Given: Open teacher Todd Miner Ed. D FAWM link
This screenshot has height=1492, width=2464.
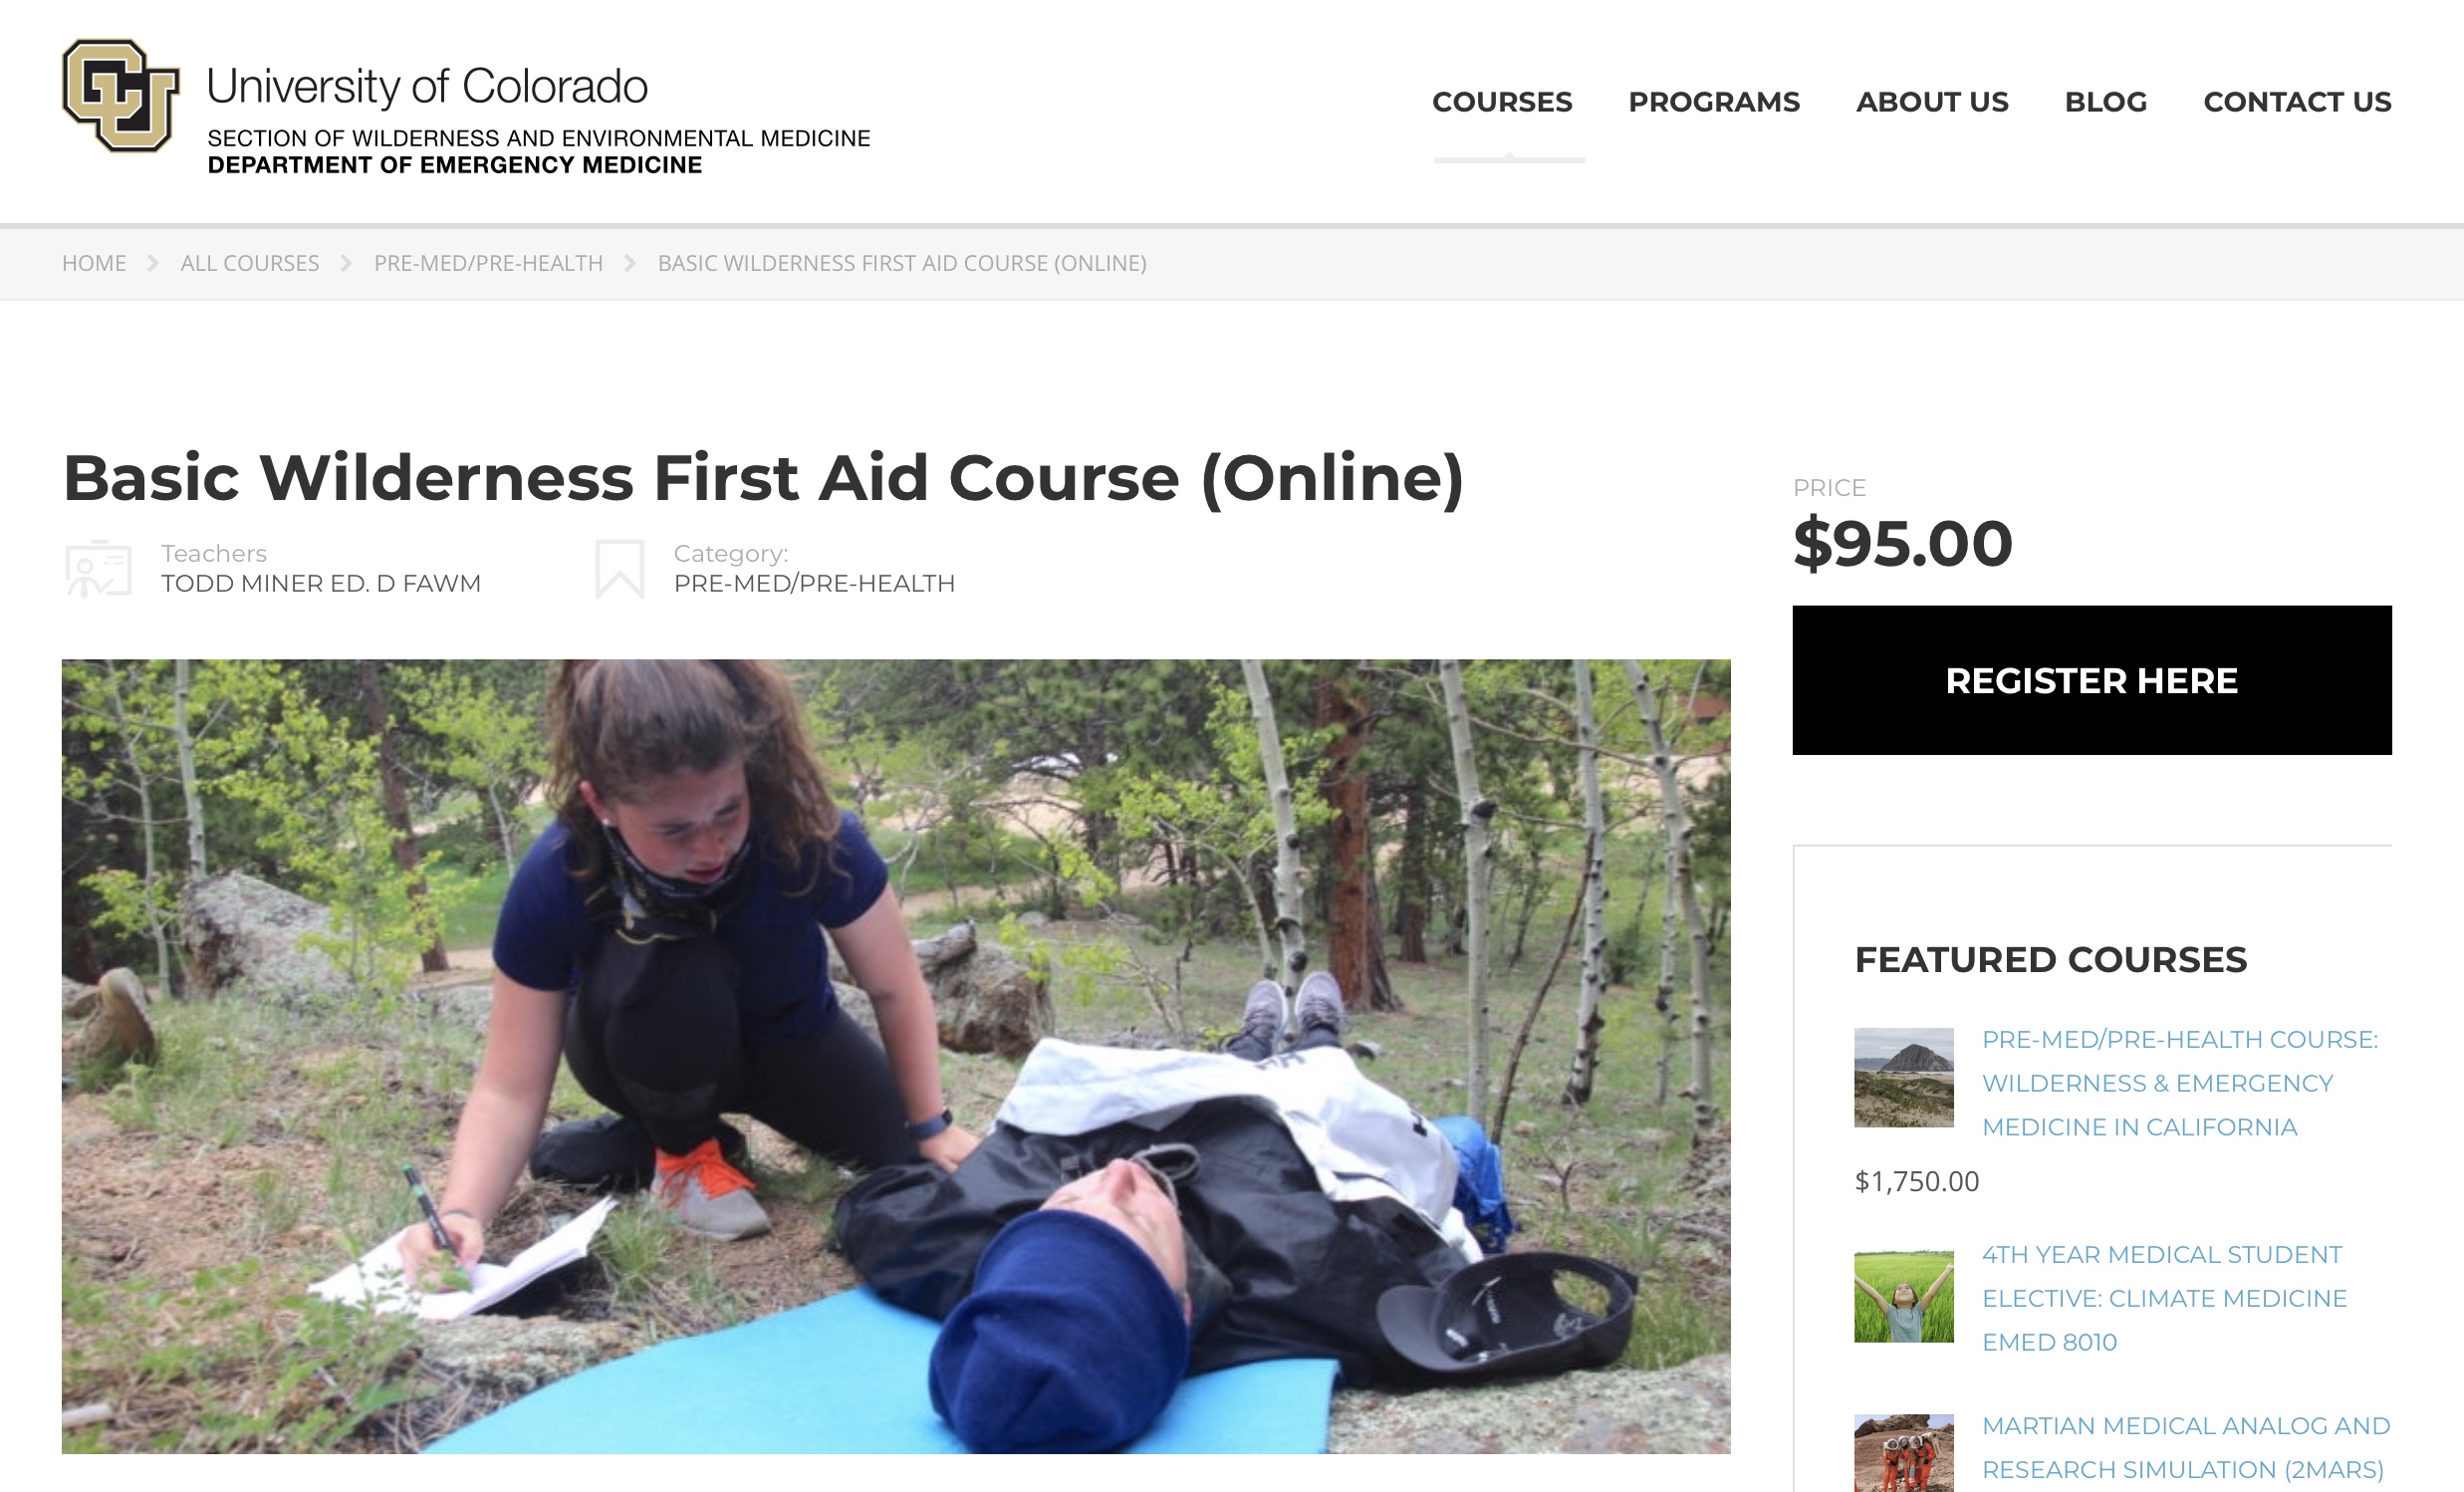Looking at the screenshot, I should (321, 583).
